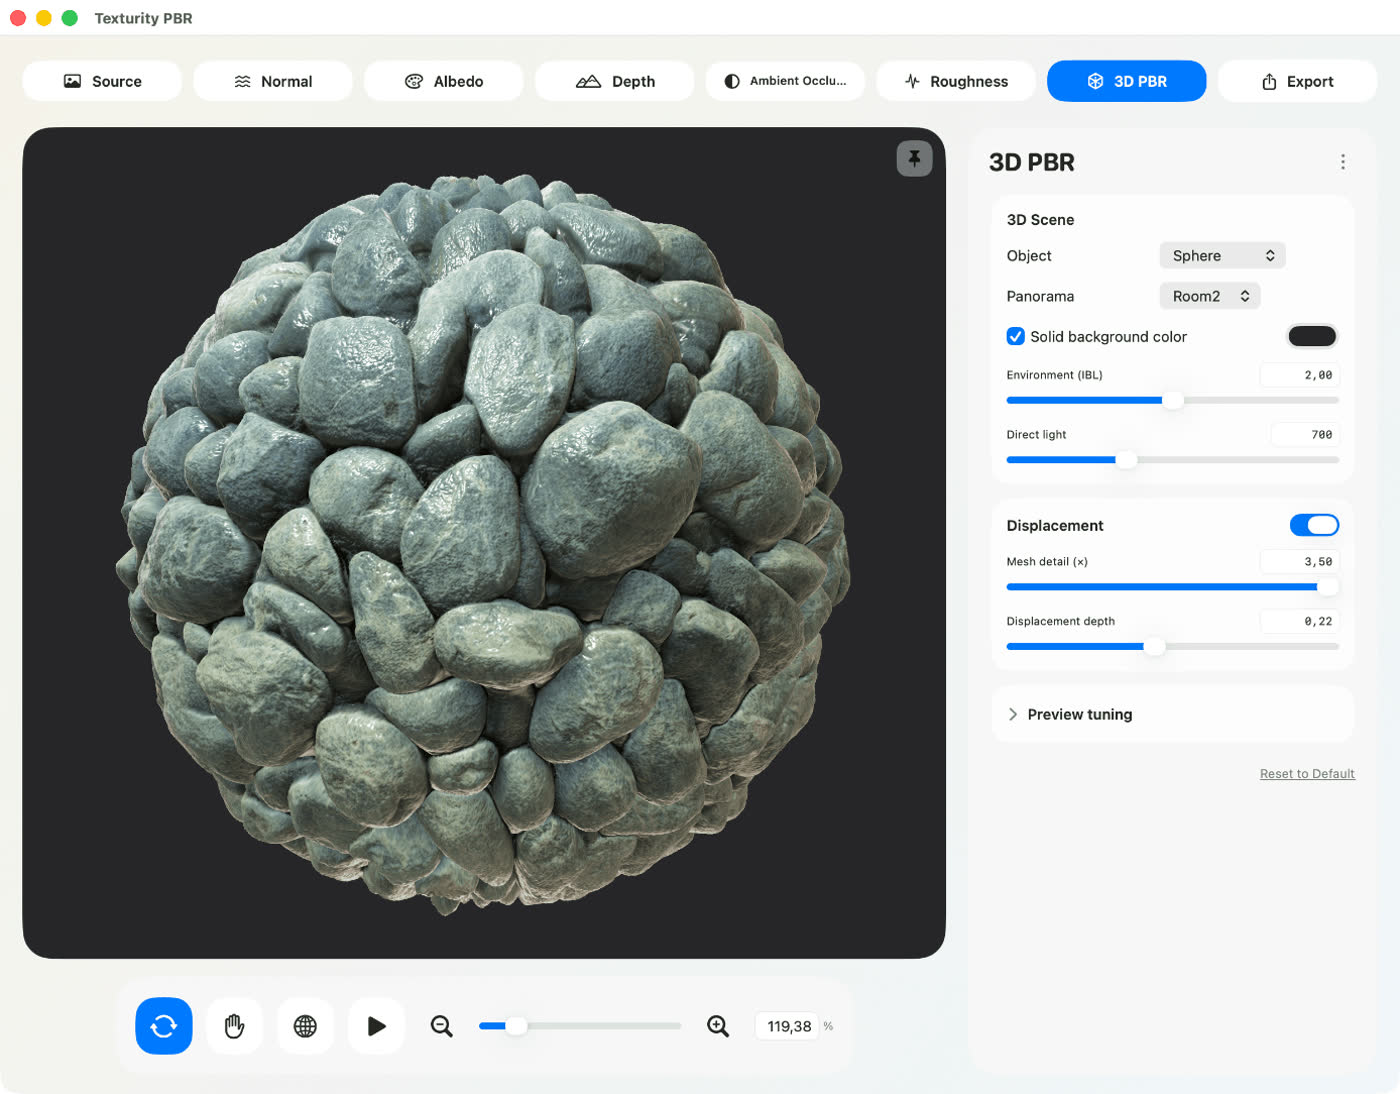Viewport: 1400px width, 1094px height.
Task: Open the Normal map tab
Action: pyautogui.click(x=273, y=81)
